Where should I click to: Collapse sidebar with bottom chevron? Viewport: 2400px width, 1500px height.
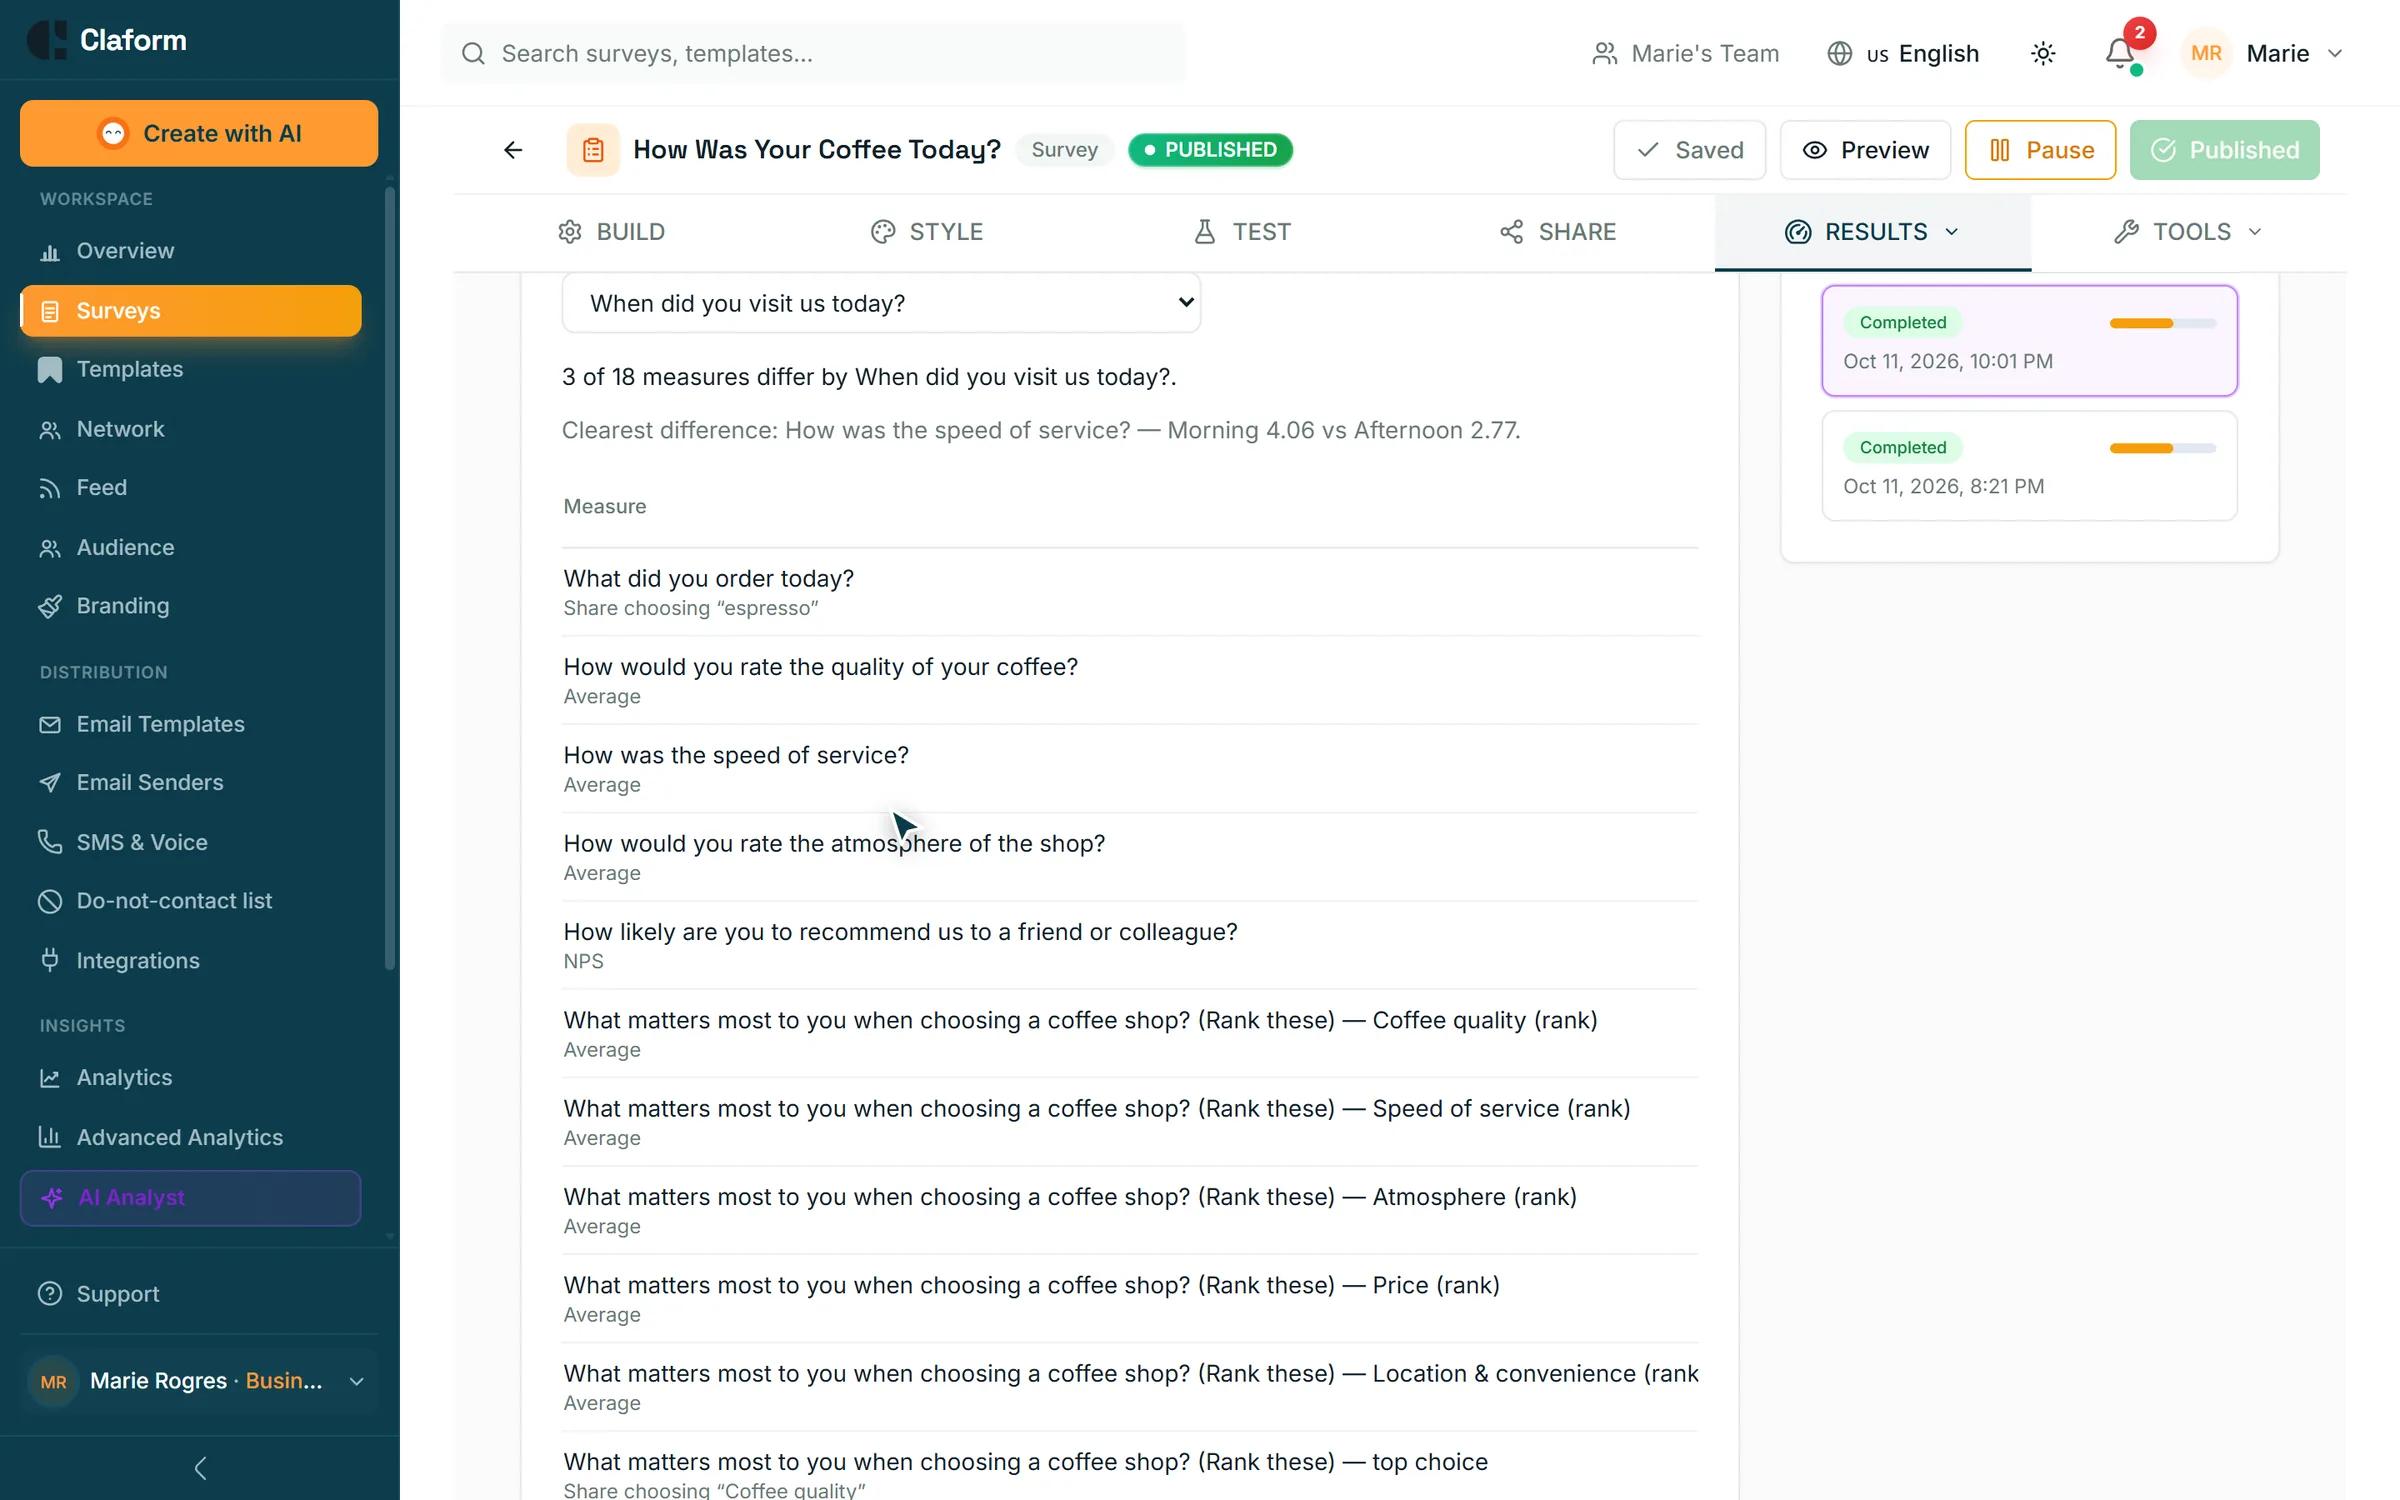point(200,1468)
